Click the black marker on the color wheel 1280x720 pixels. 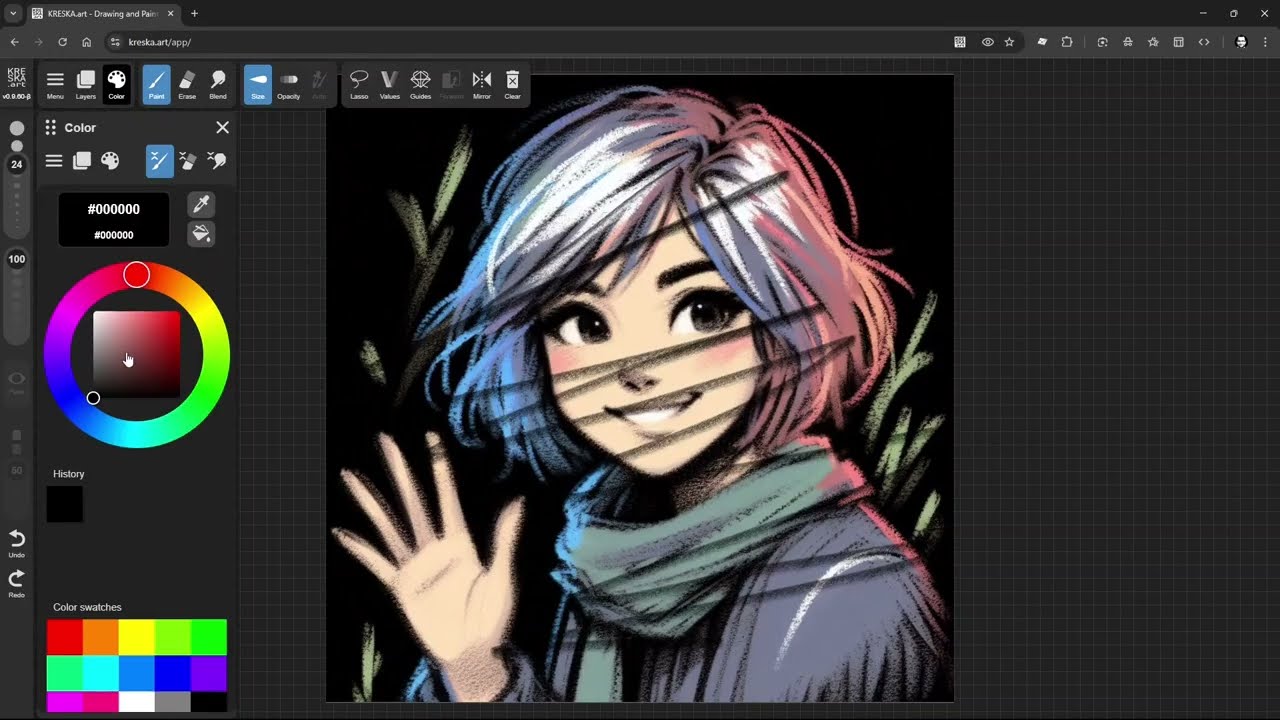tap(93, 398)
